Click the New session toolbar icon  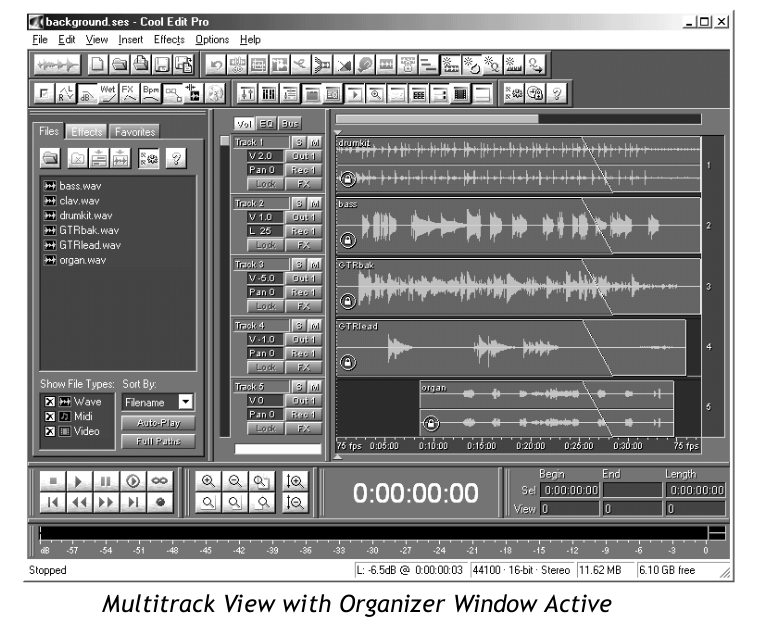98,65
